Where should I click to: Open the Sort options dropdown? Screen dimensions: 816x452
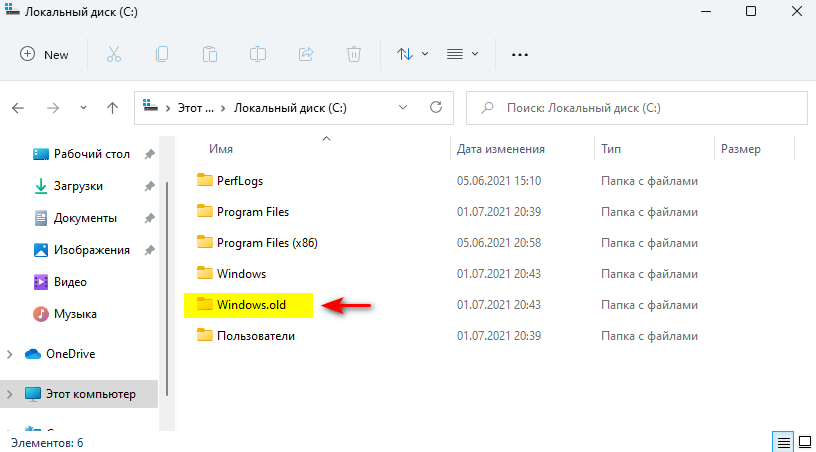412,54
